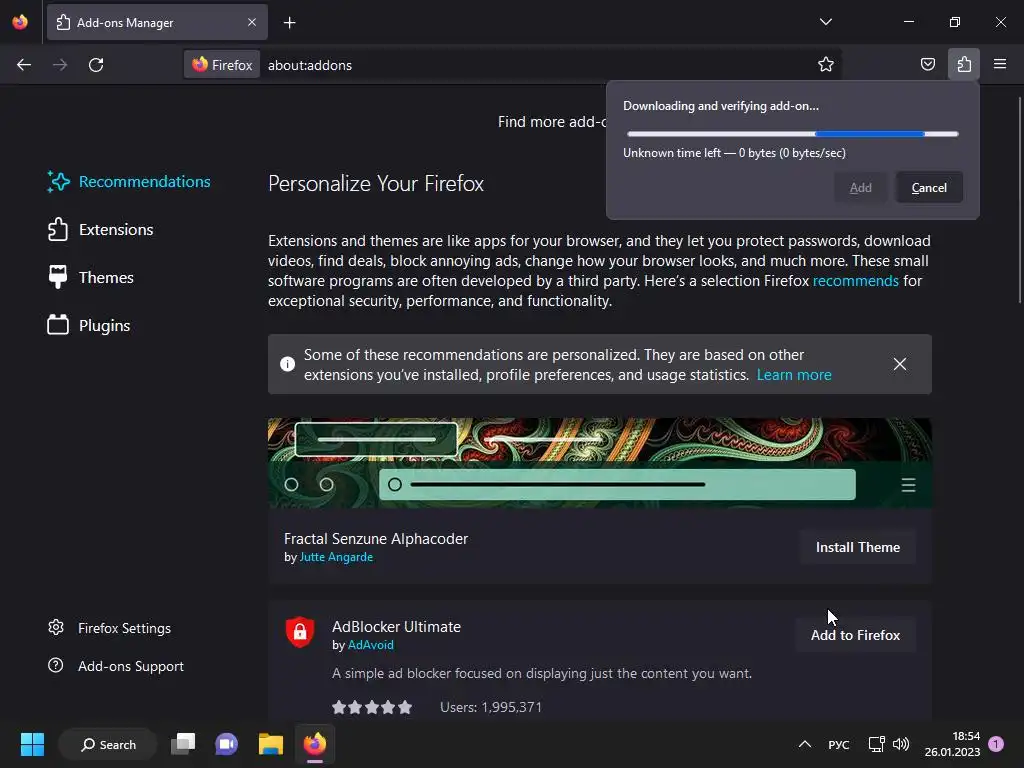This screenshot has width=1024, height=768.
Task: Click the Users: 1,995,371 text
Action: [x=490, y=707]
